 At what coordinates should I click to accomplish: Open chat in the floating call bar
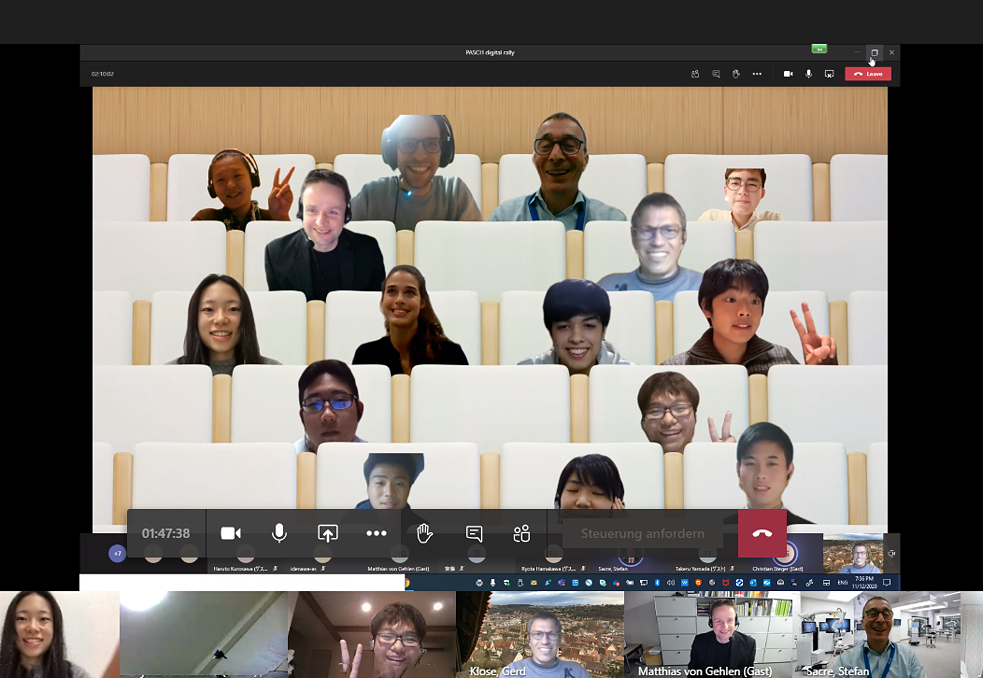coord(474,534)
